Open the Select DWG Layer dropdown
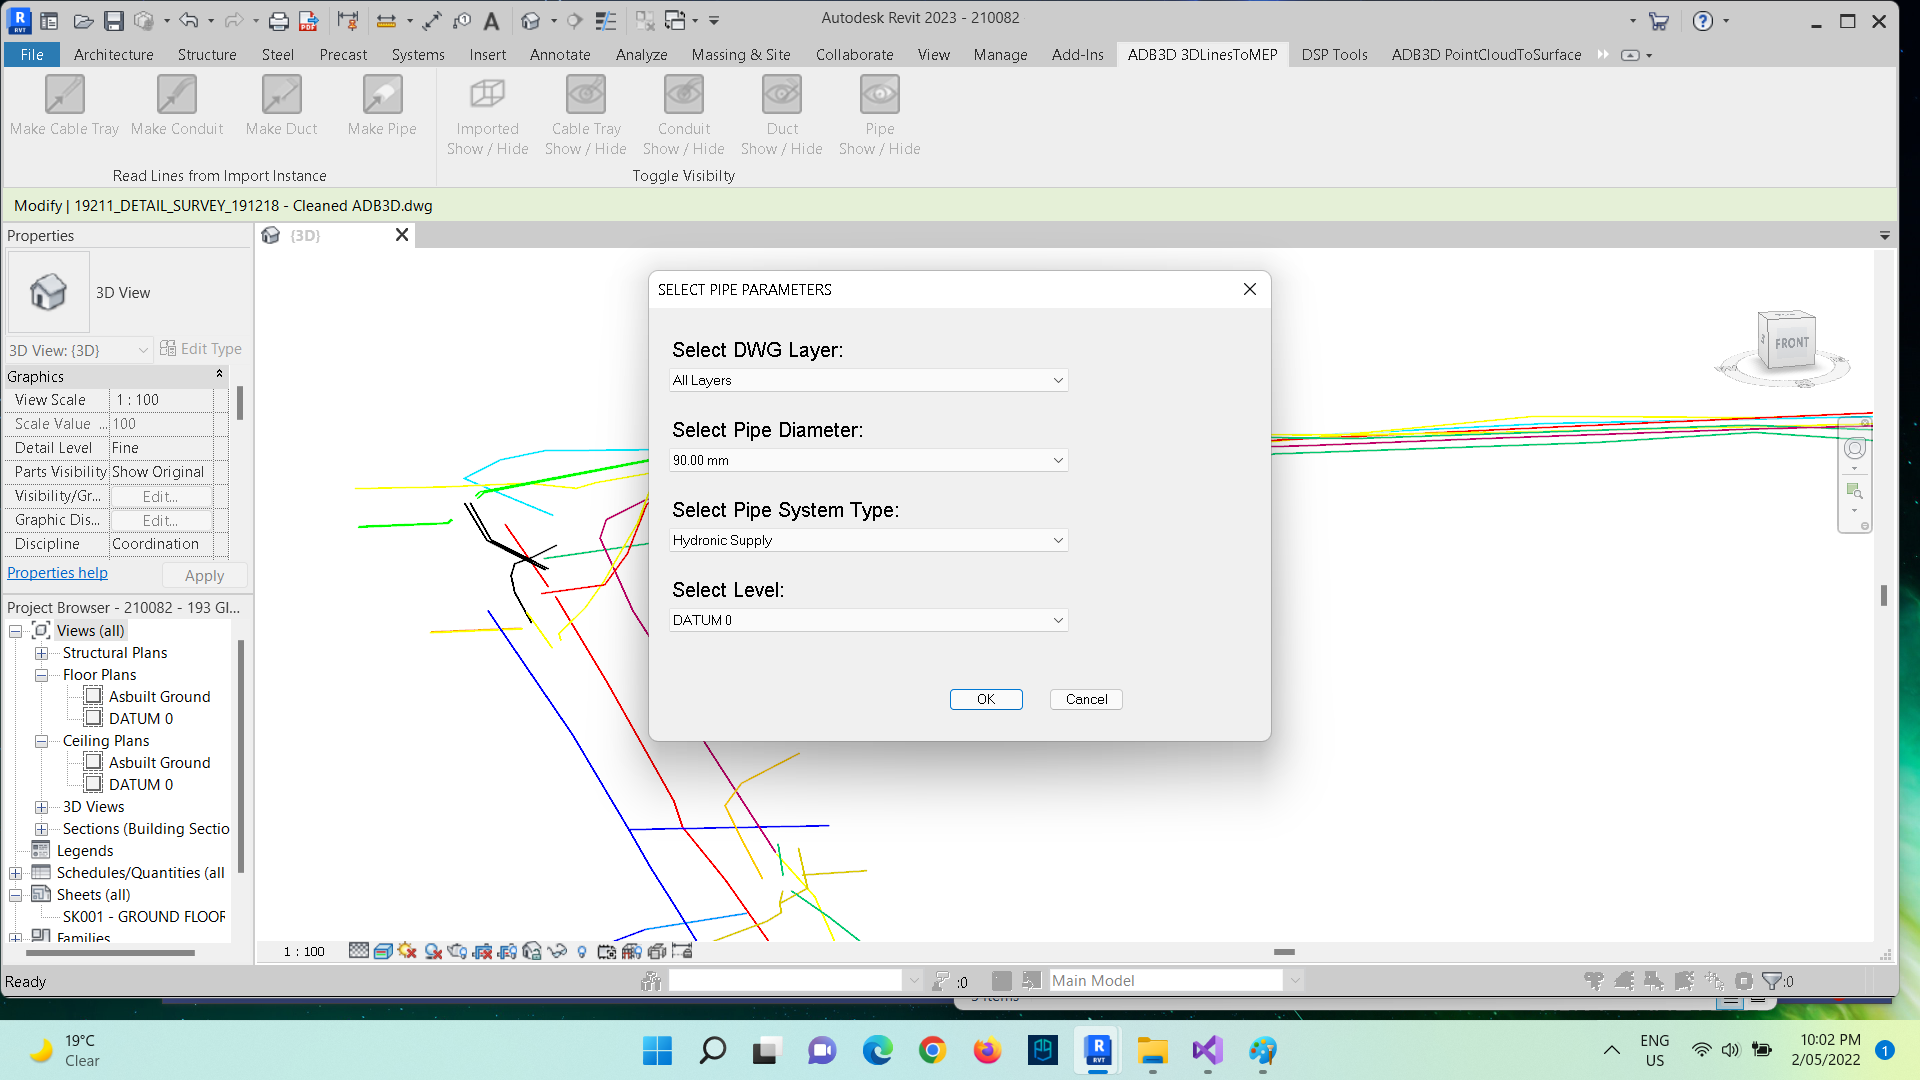 click(x=868, y=380)
